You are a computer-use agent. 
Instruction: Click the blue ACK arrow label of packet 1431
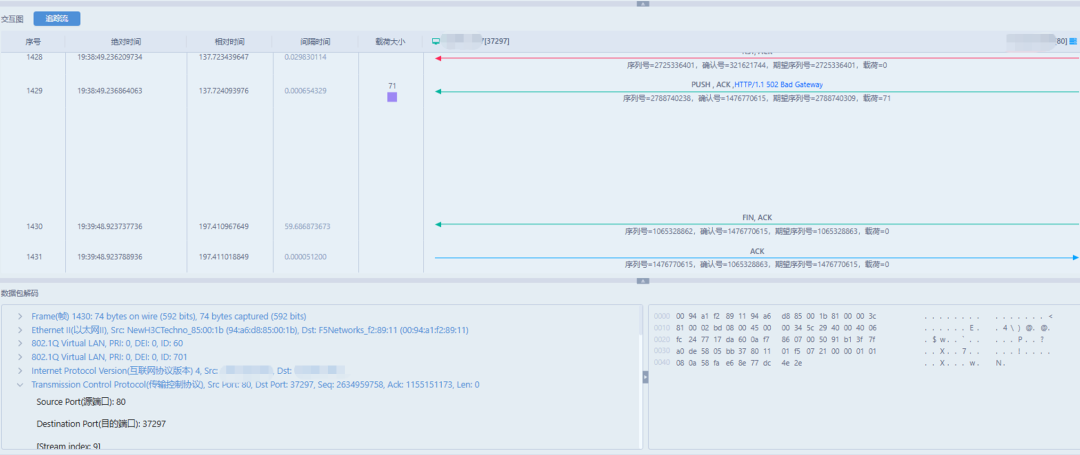tap(757, 251)
